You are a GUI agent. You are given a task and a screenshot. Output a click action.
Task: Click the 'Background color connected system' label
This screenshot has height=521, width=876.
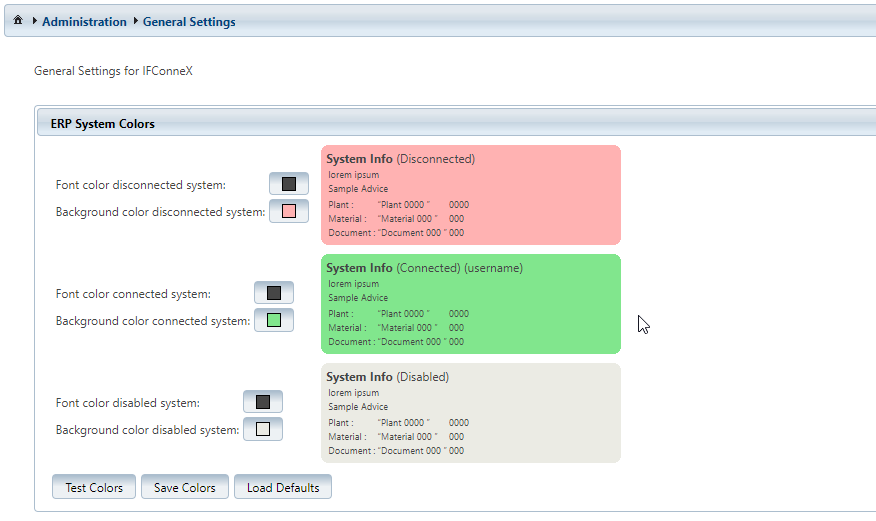pos(152,321)
